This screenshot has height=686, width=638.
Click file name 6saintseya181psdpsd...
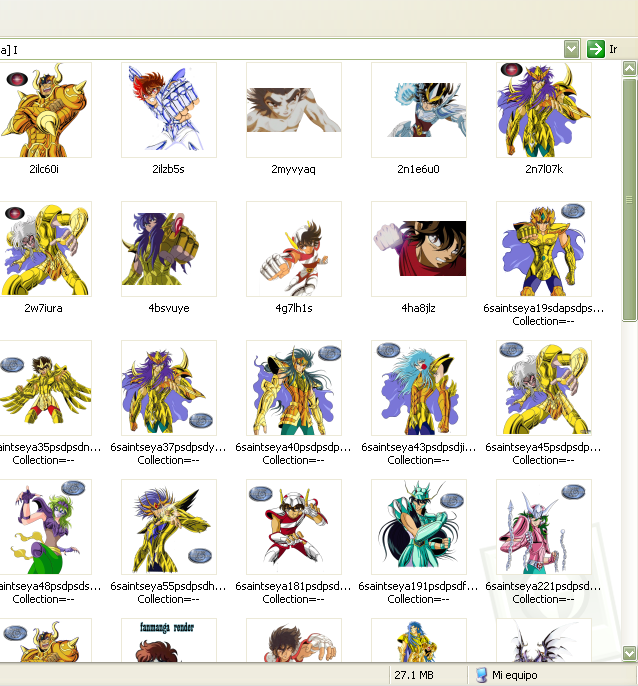(x=293, y=587)
